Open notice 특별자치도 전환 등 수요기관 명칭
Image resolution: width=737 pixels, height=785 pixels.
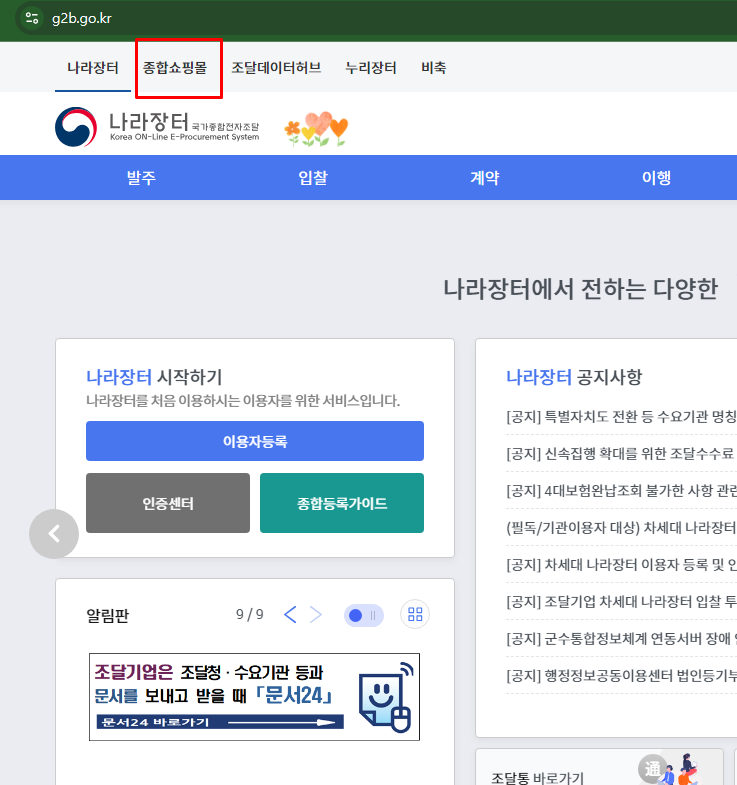pos(621,417)
